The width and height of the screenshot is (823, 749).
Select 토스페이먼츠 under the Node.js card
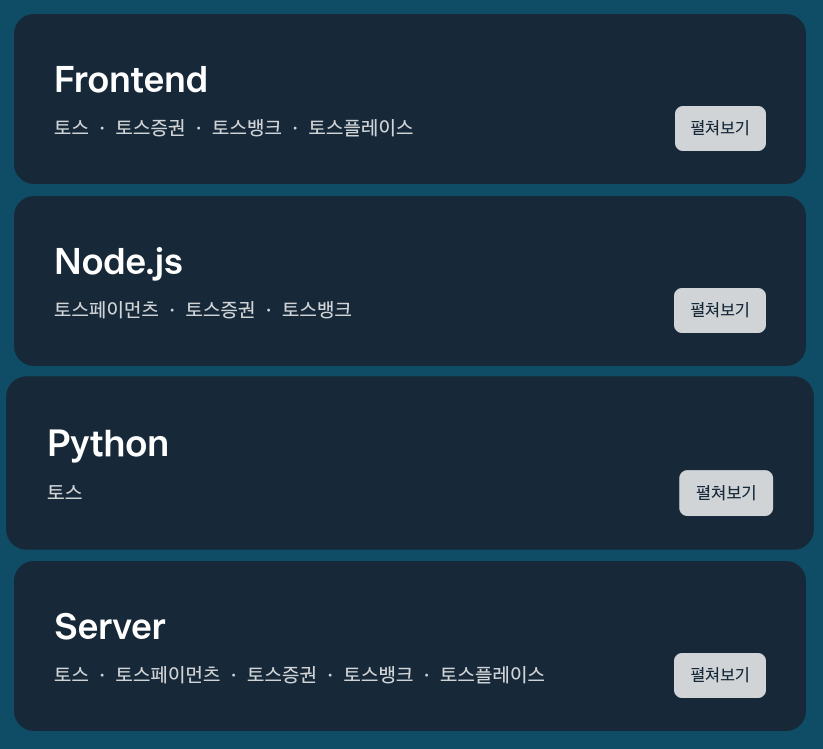point(107,309)
